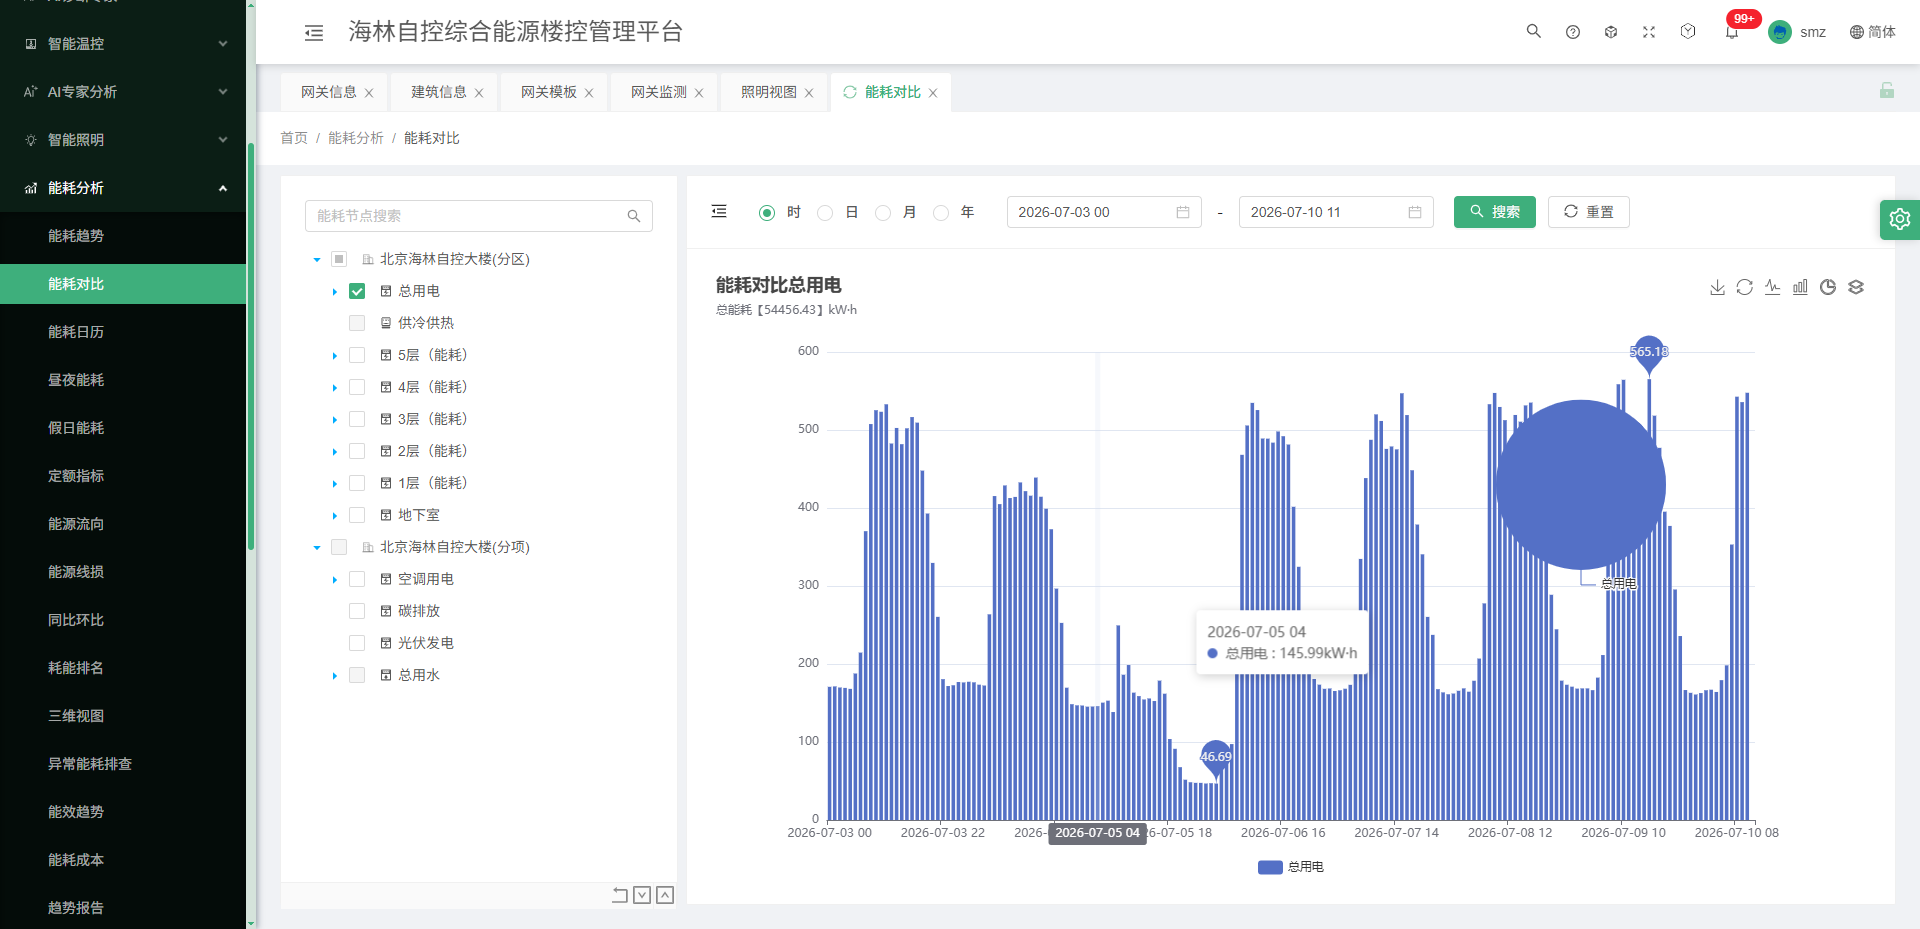This screenshot has height=929, width=1920.
Task: Expand the 4层（能耗） tree node
Action: 335,387
